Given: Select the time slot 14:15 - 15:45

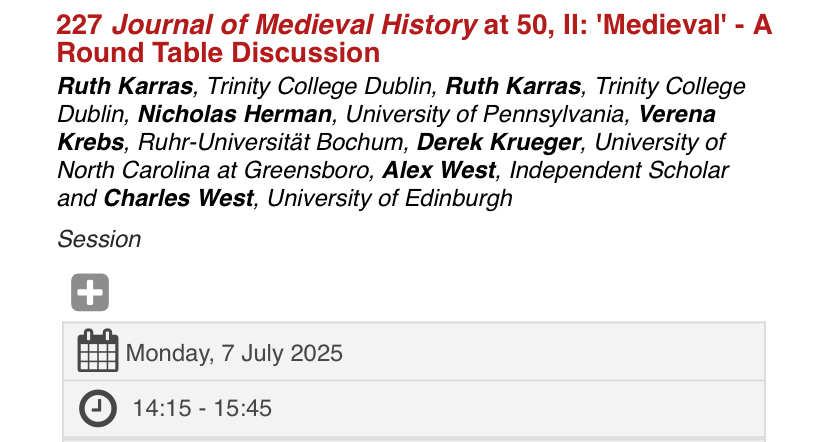Looking at the screenshot, I should pyautogui.click(x=202, y=408).
